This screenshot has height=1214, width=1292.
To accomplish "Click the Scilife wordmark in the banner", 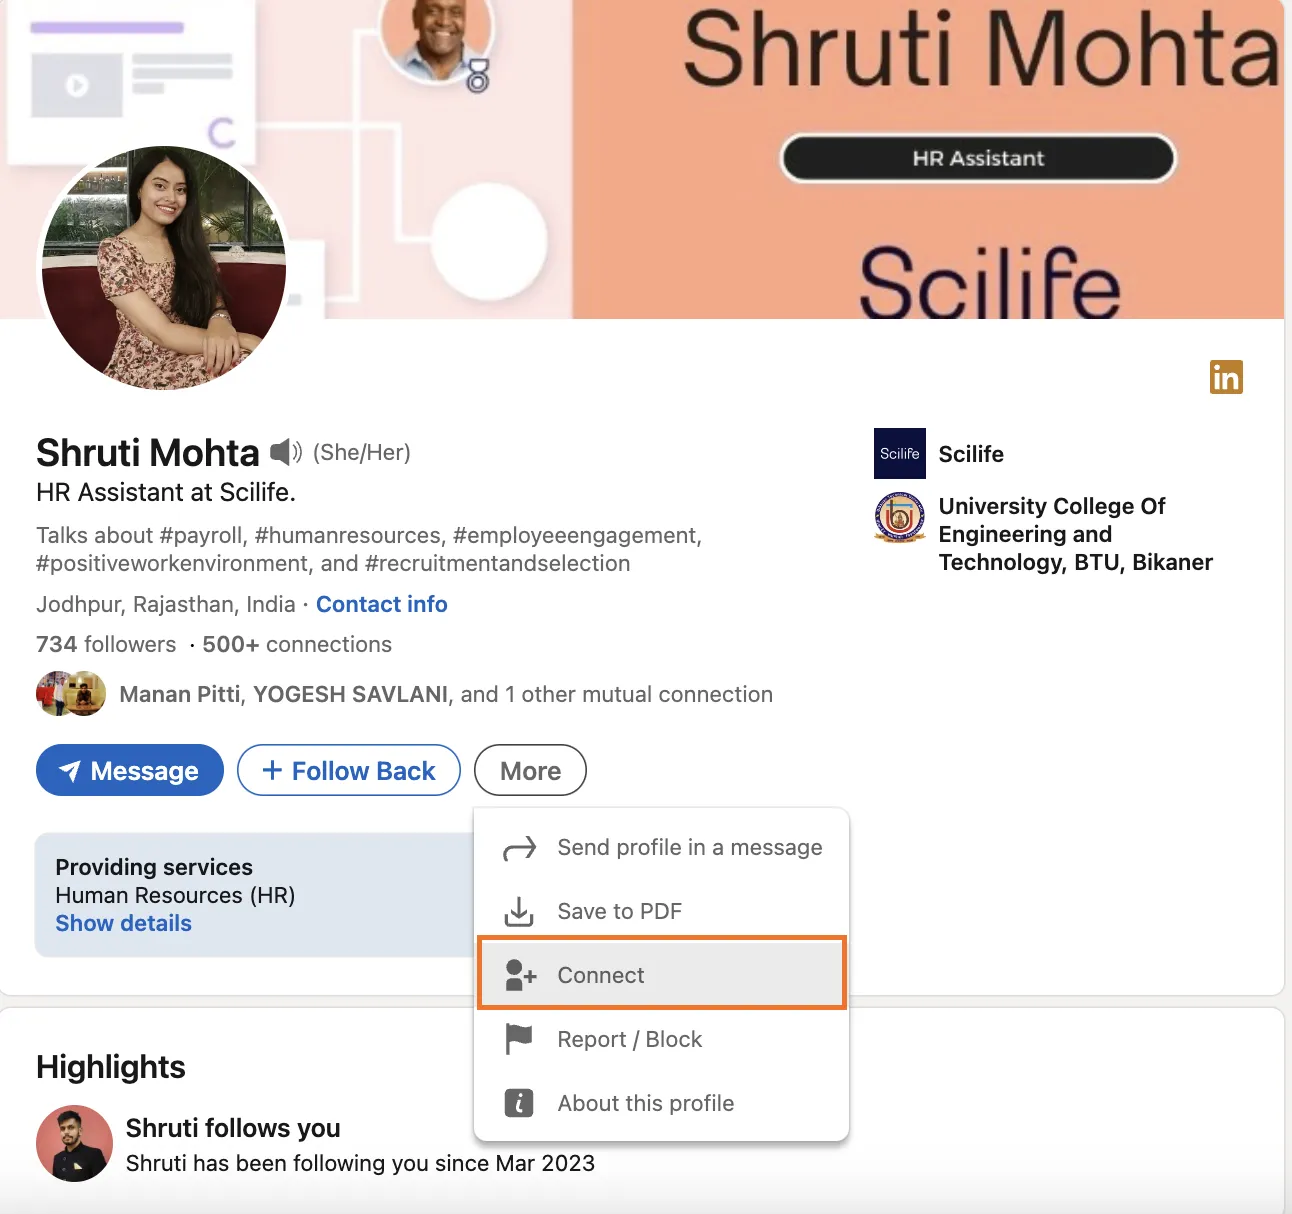I will click(x=990, y=283).
